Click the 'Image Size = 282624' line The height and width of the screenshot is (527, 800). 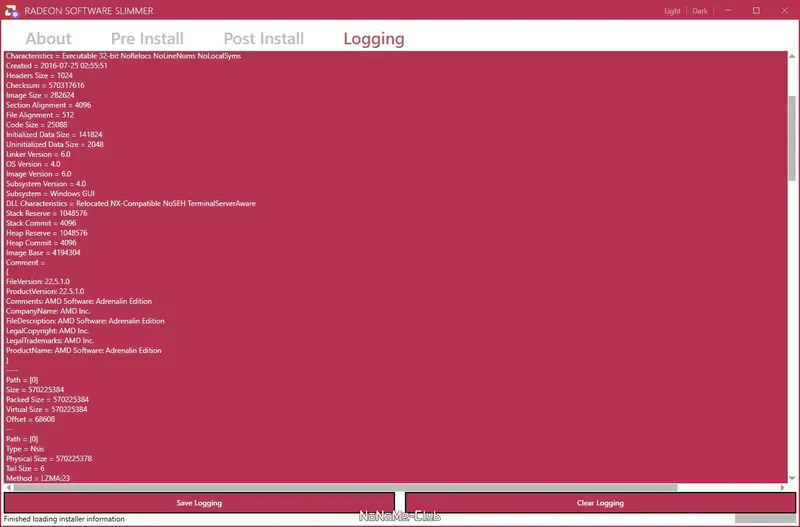[40, 95]
